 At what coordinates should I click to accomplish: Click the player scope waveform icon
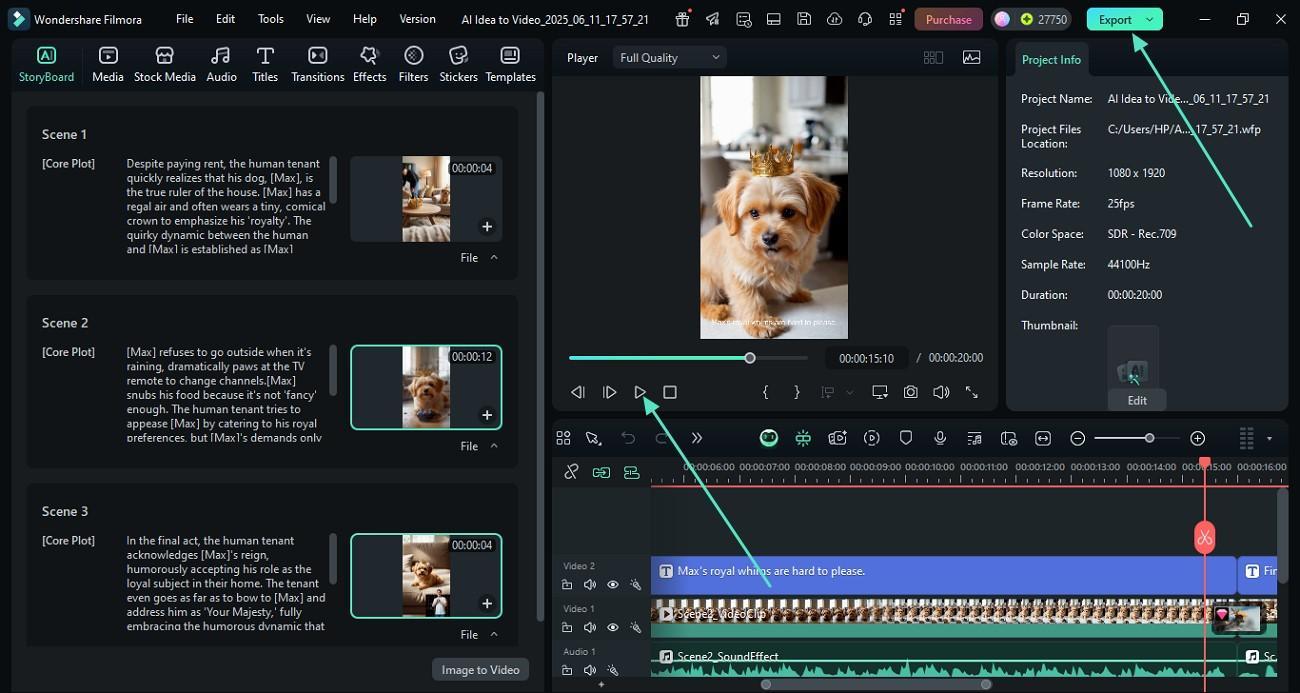coord(971,58)
